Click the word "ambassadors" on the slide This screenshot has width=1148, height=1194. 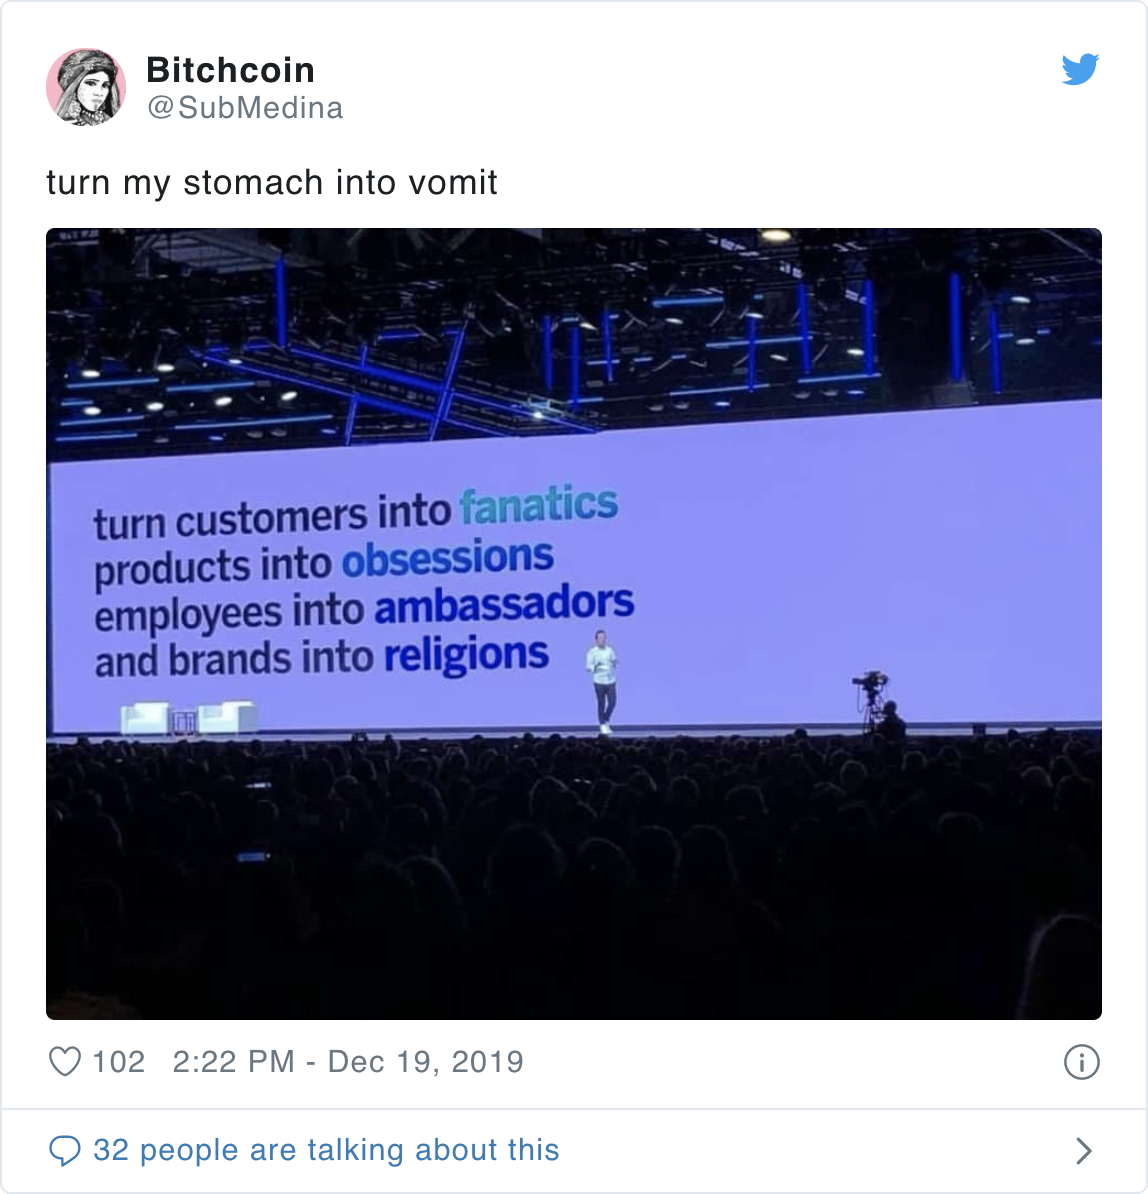tap(504, 605)
